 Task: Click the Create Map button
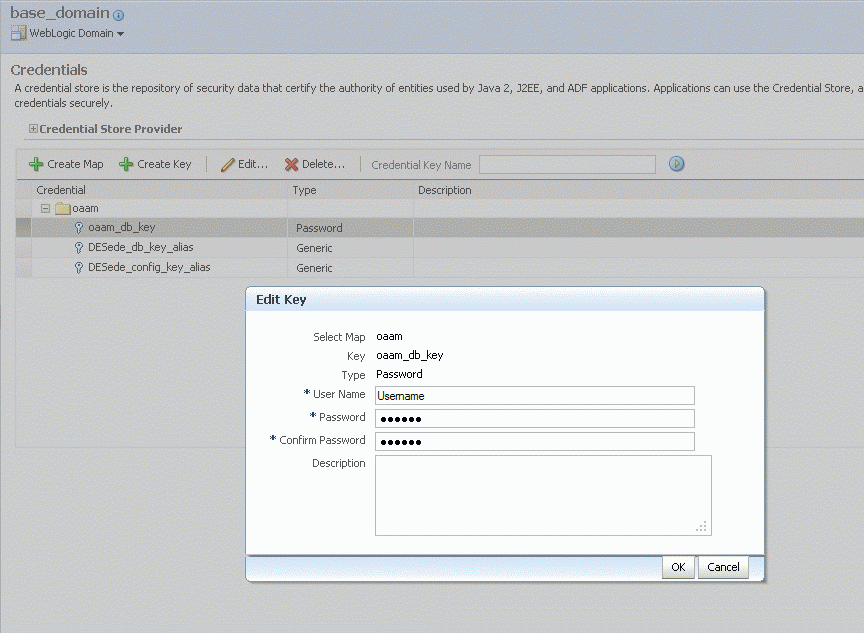point(66,164)
